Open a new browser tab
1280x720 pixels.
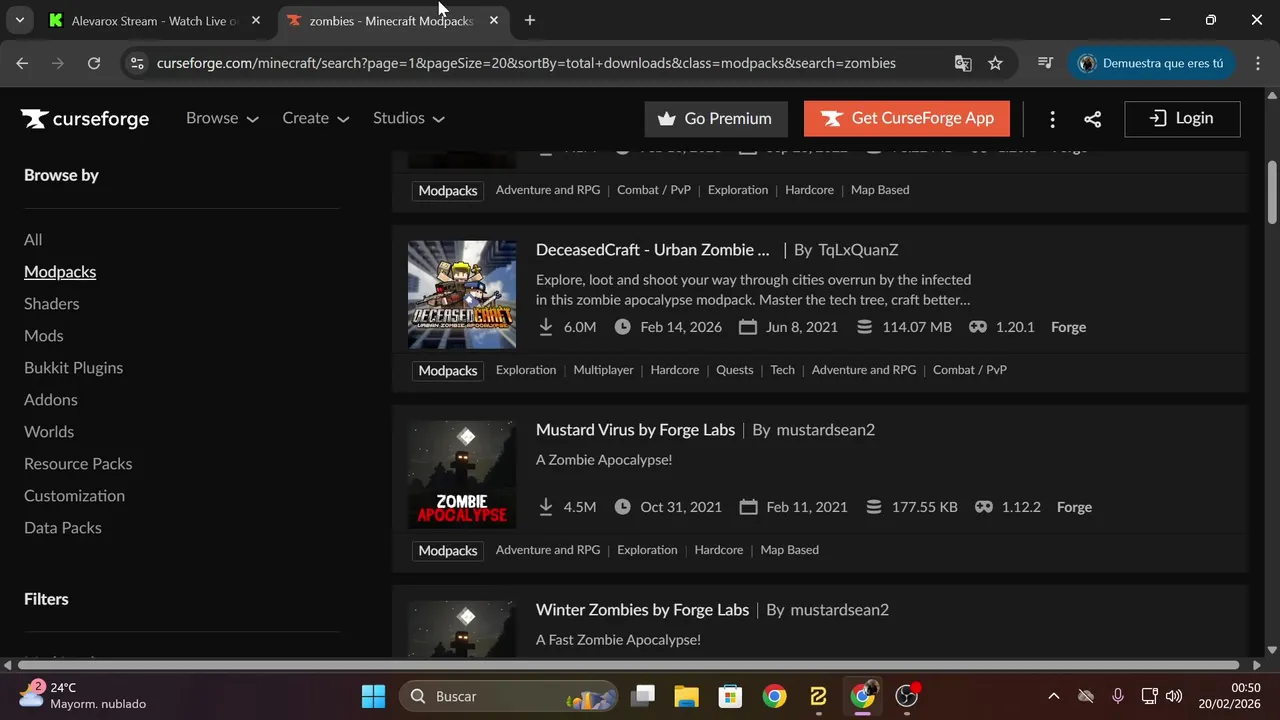click(x=530, y=20)
